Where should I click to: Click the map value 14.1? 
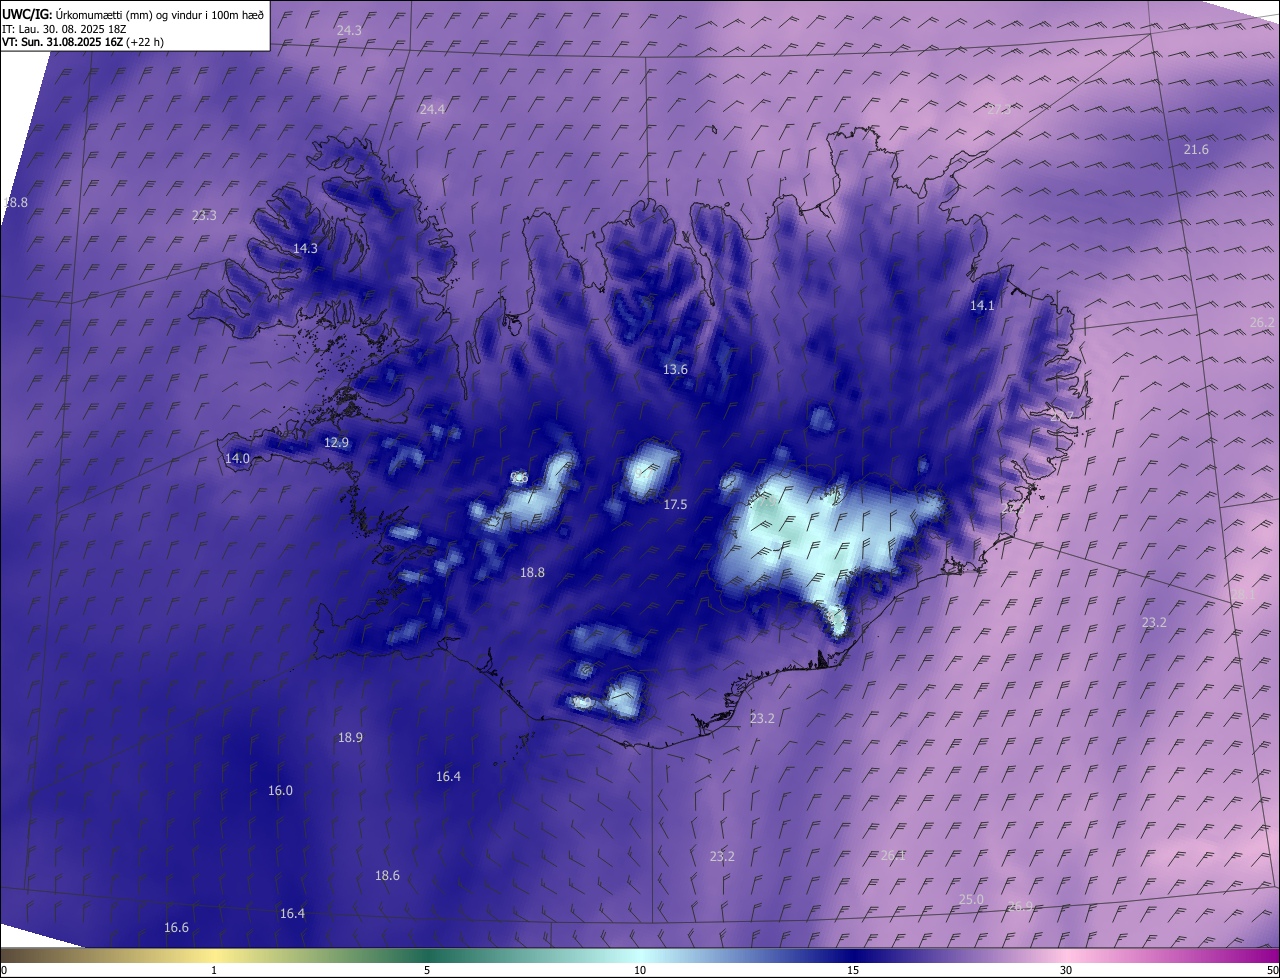pyautogui.click(x=983, y=306)
